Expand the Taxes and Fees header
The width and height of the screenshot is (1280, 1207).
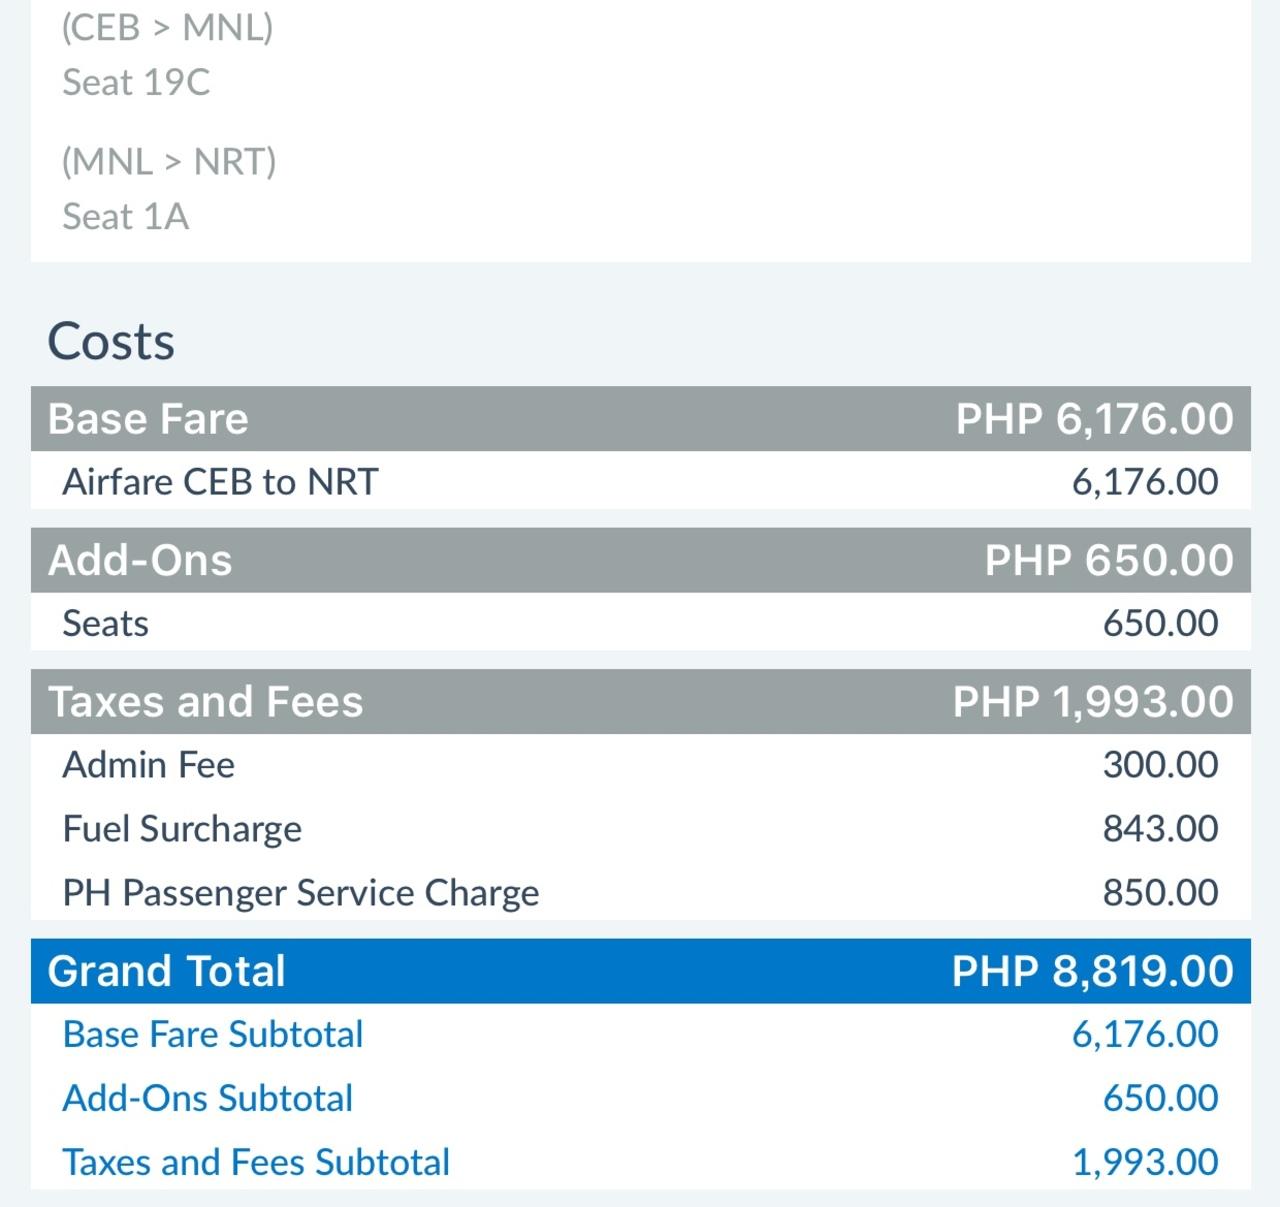tap(640, 701)
